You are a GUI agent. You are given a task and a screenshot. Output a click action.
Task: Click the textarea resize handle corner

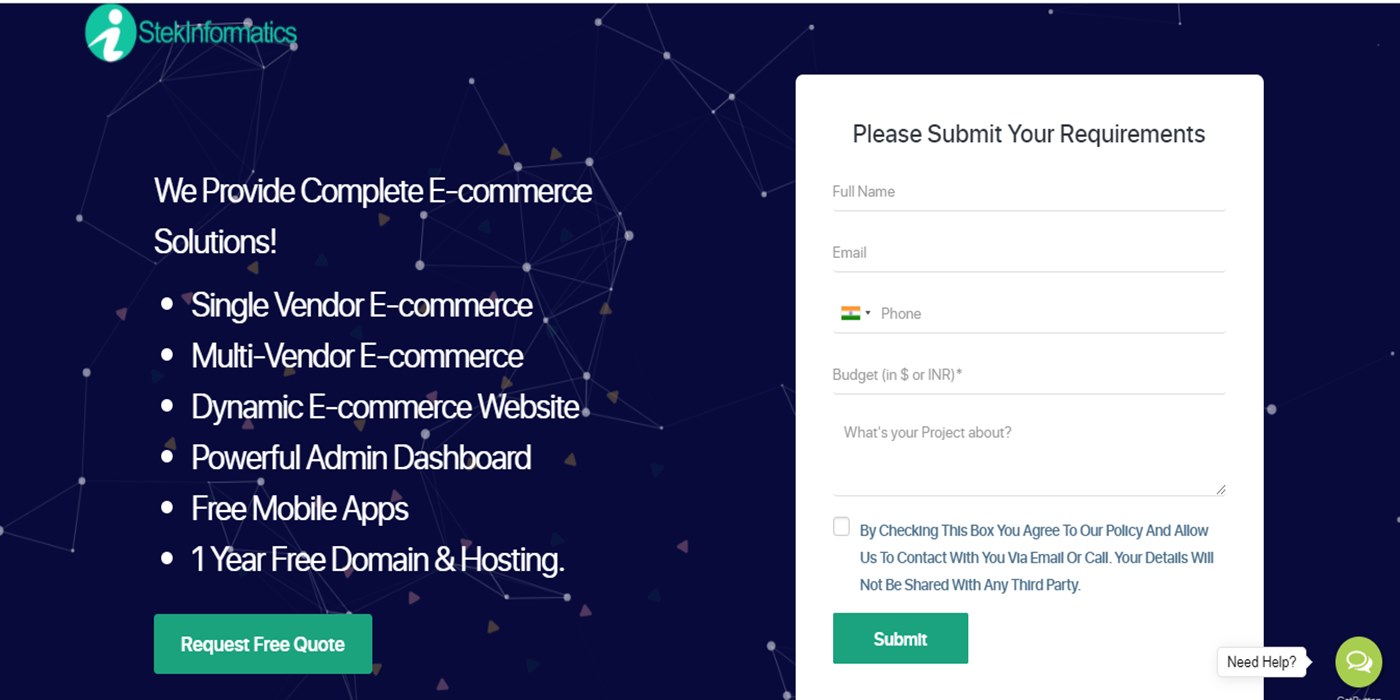1220,490
